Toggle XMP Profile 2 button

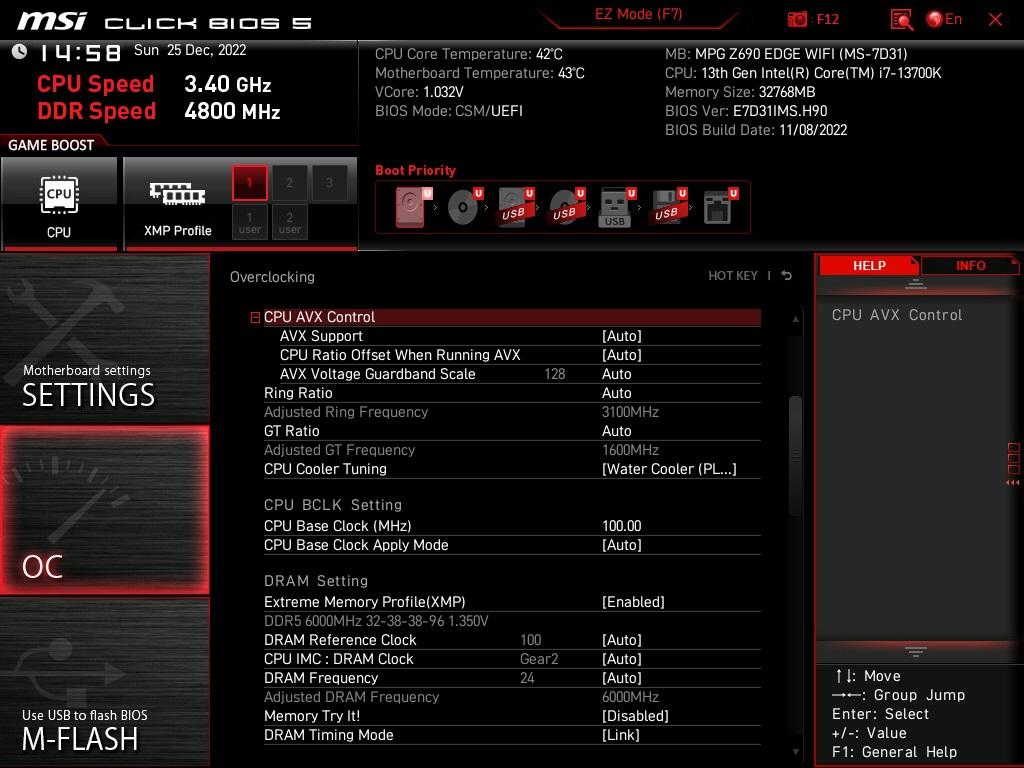(x=290, y=183)
